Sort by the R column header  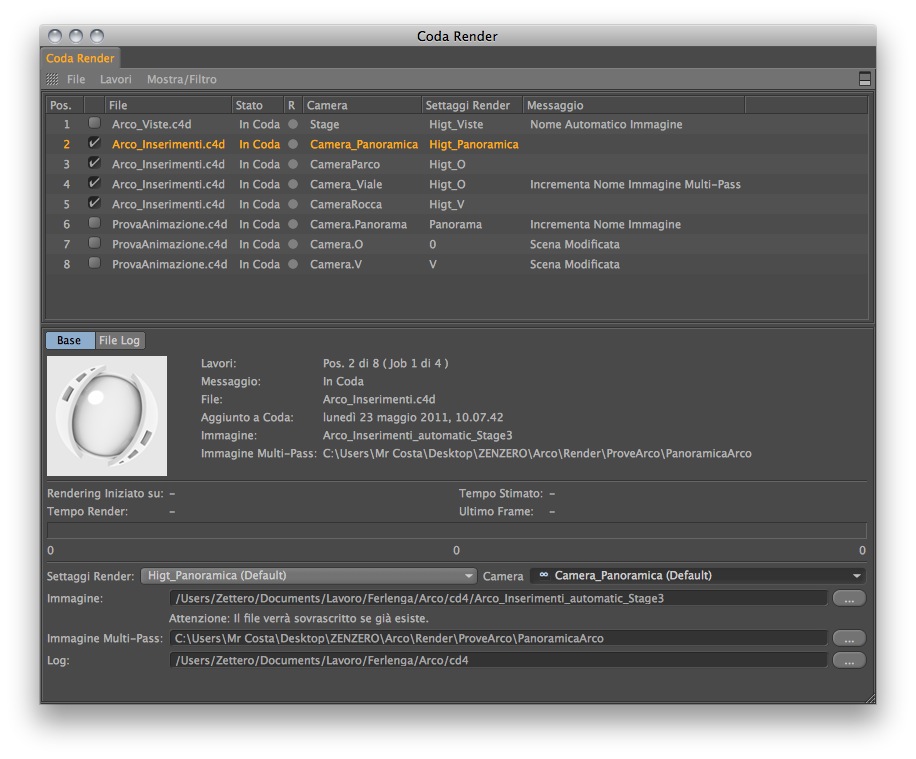pos(292,105)
